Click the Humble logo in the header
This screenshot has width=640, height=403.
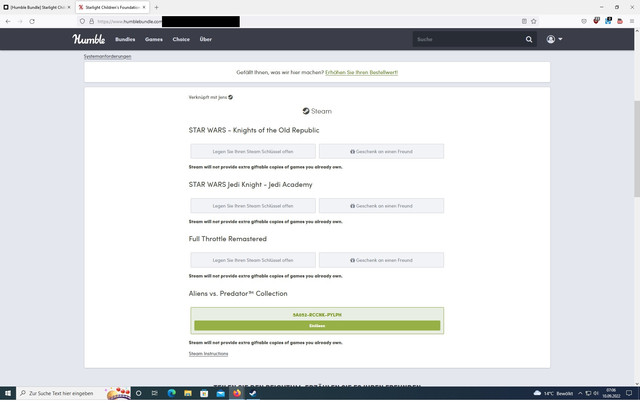[x=89, y=39]
